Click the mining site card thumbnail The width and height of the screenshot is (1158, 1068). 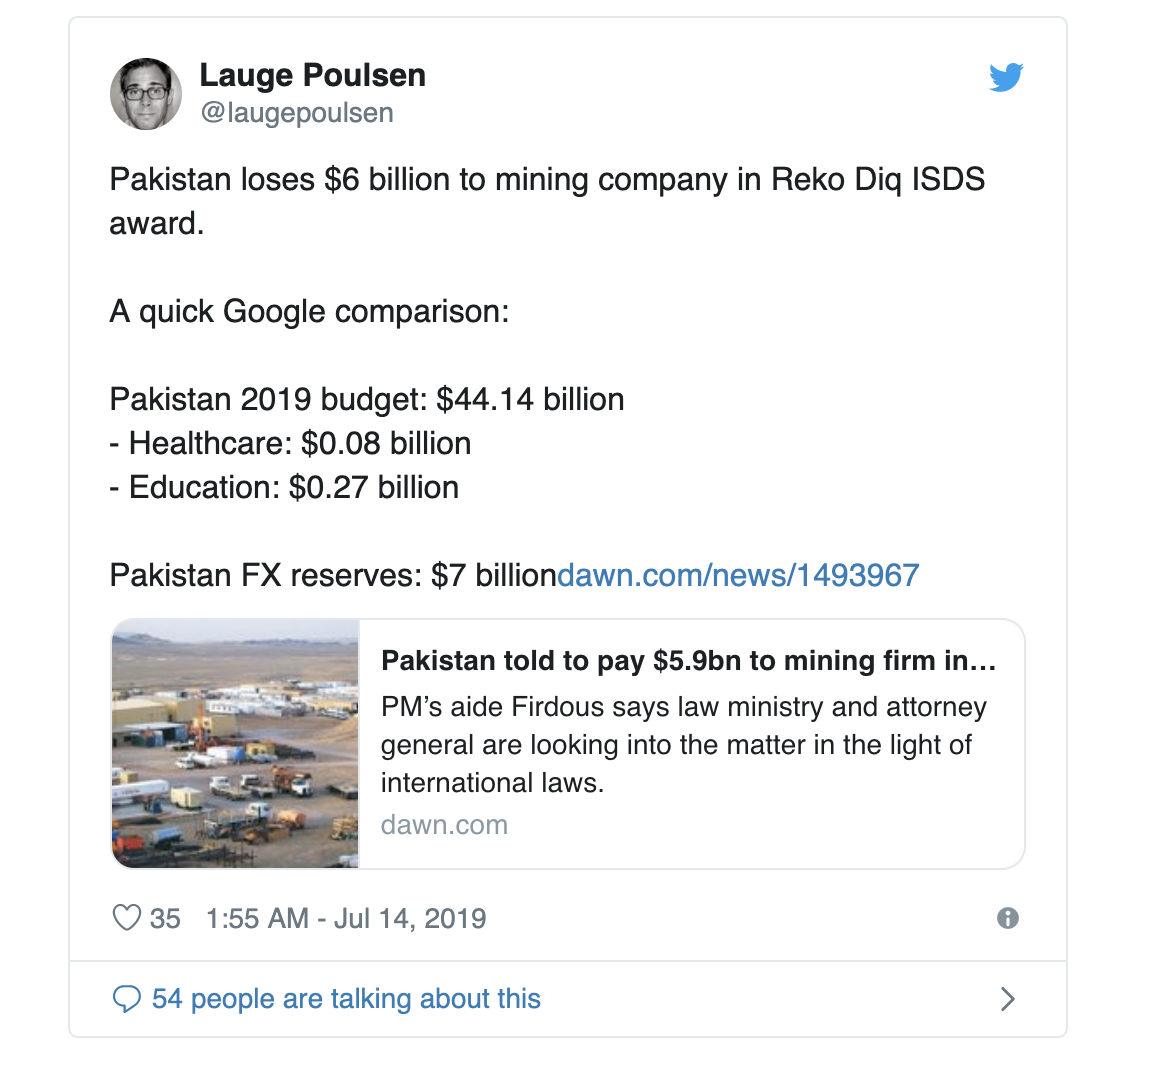(236, 744)
